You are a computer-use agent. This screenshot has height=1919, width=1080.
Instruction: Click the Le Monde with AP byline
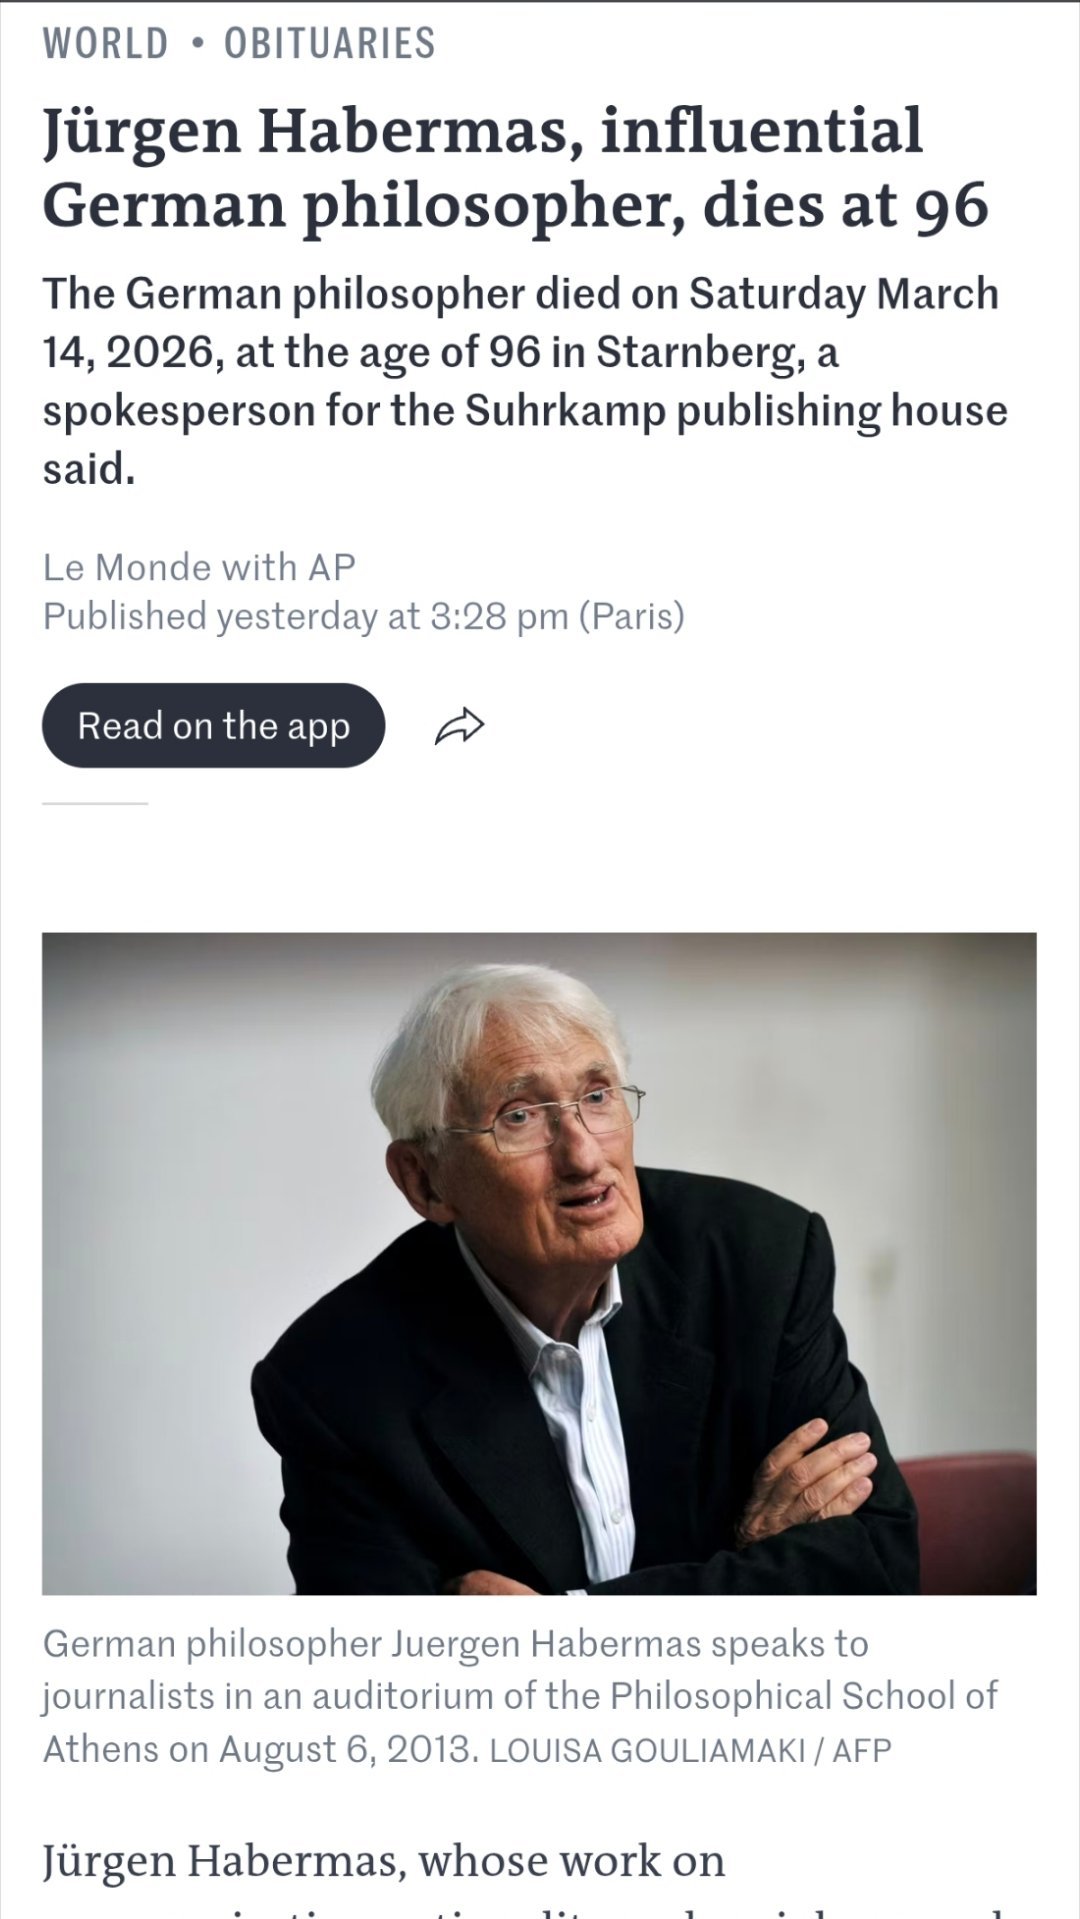(x=199, y=567)
